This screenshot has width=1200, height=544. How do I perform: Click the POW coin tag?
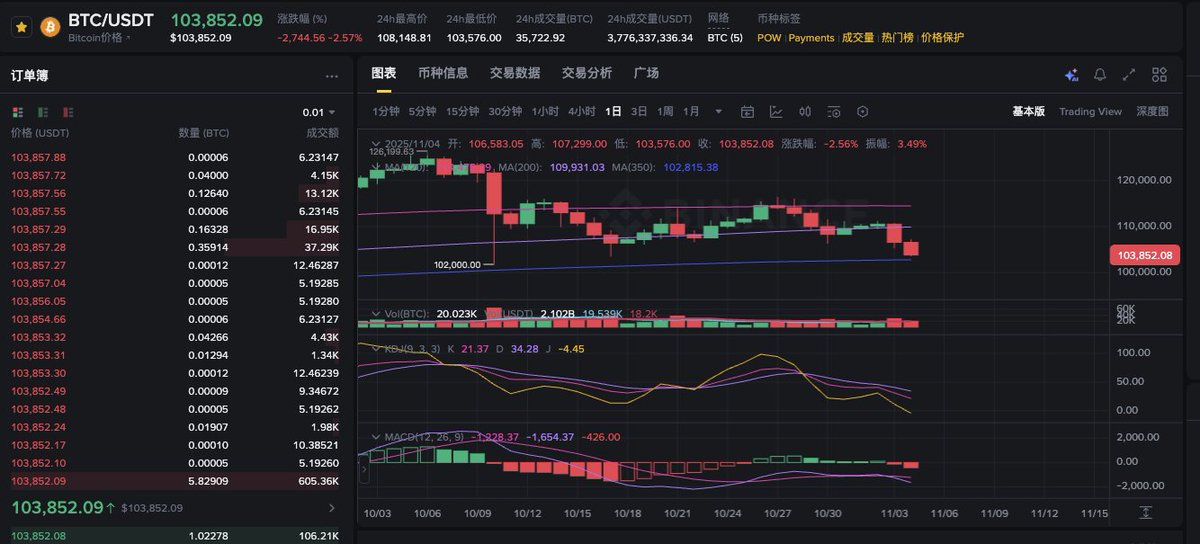[x=769, y=38]
